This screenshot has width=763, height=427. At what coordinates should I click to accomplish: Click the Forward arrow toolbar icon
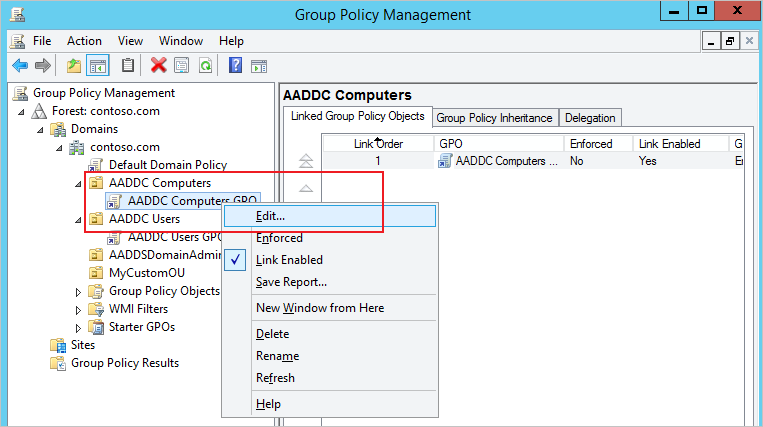[x=43, y=66]
